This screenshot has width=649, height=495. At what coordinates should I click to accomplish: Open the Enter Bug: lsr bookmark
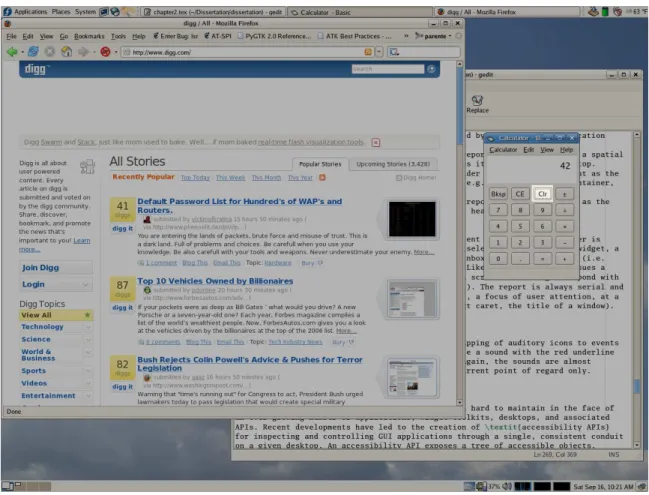click(175, 36)
